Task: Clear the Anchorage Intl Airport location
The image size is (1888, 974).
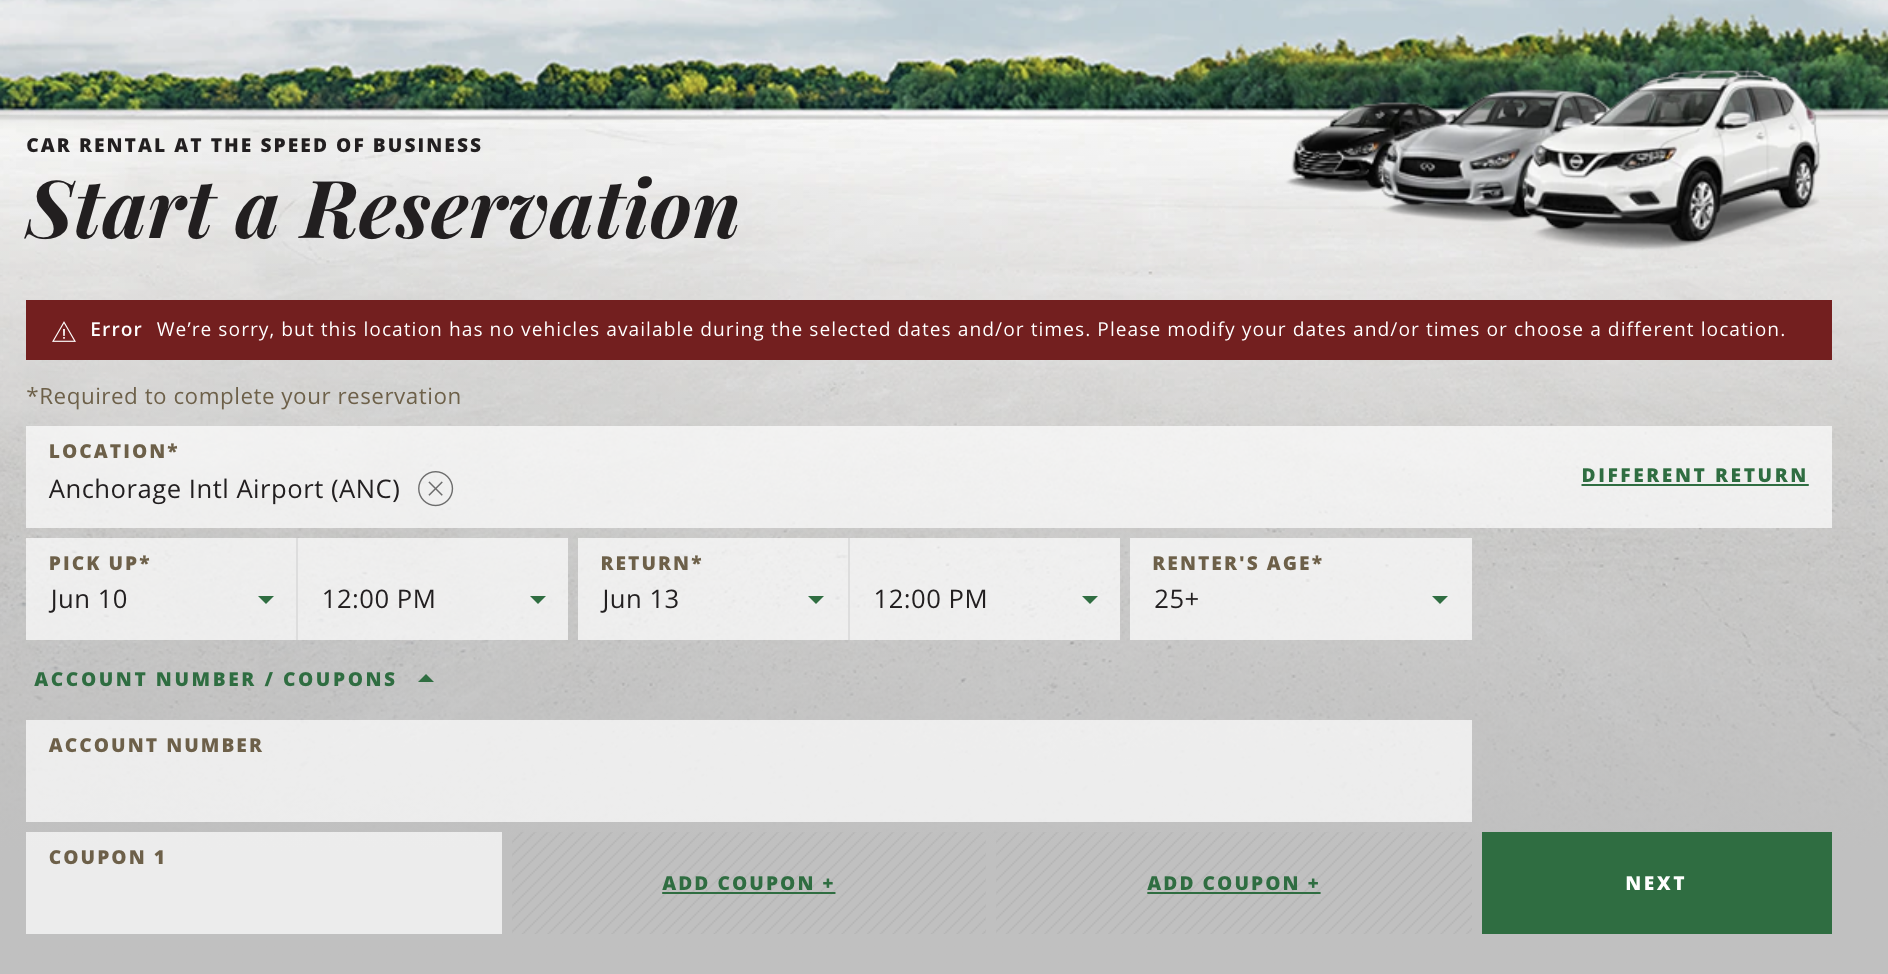Action: pos(434,489)
